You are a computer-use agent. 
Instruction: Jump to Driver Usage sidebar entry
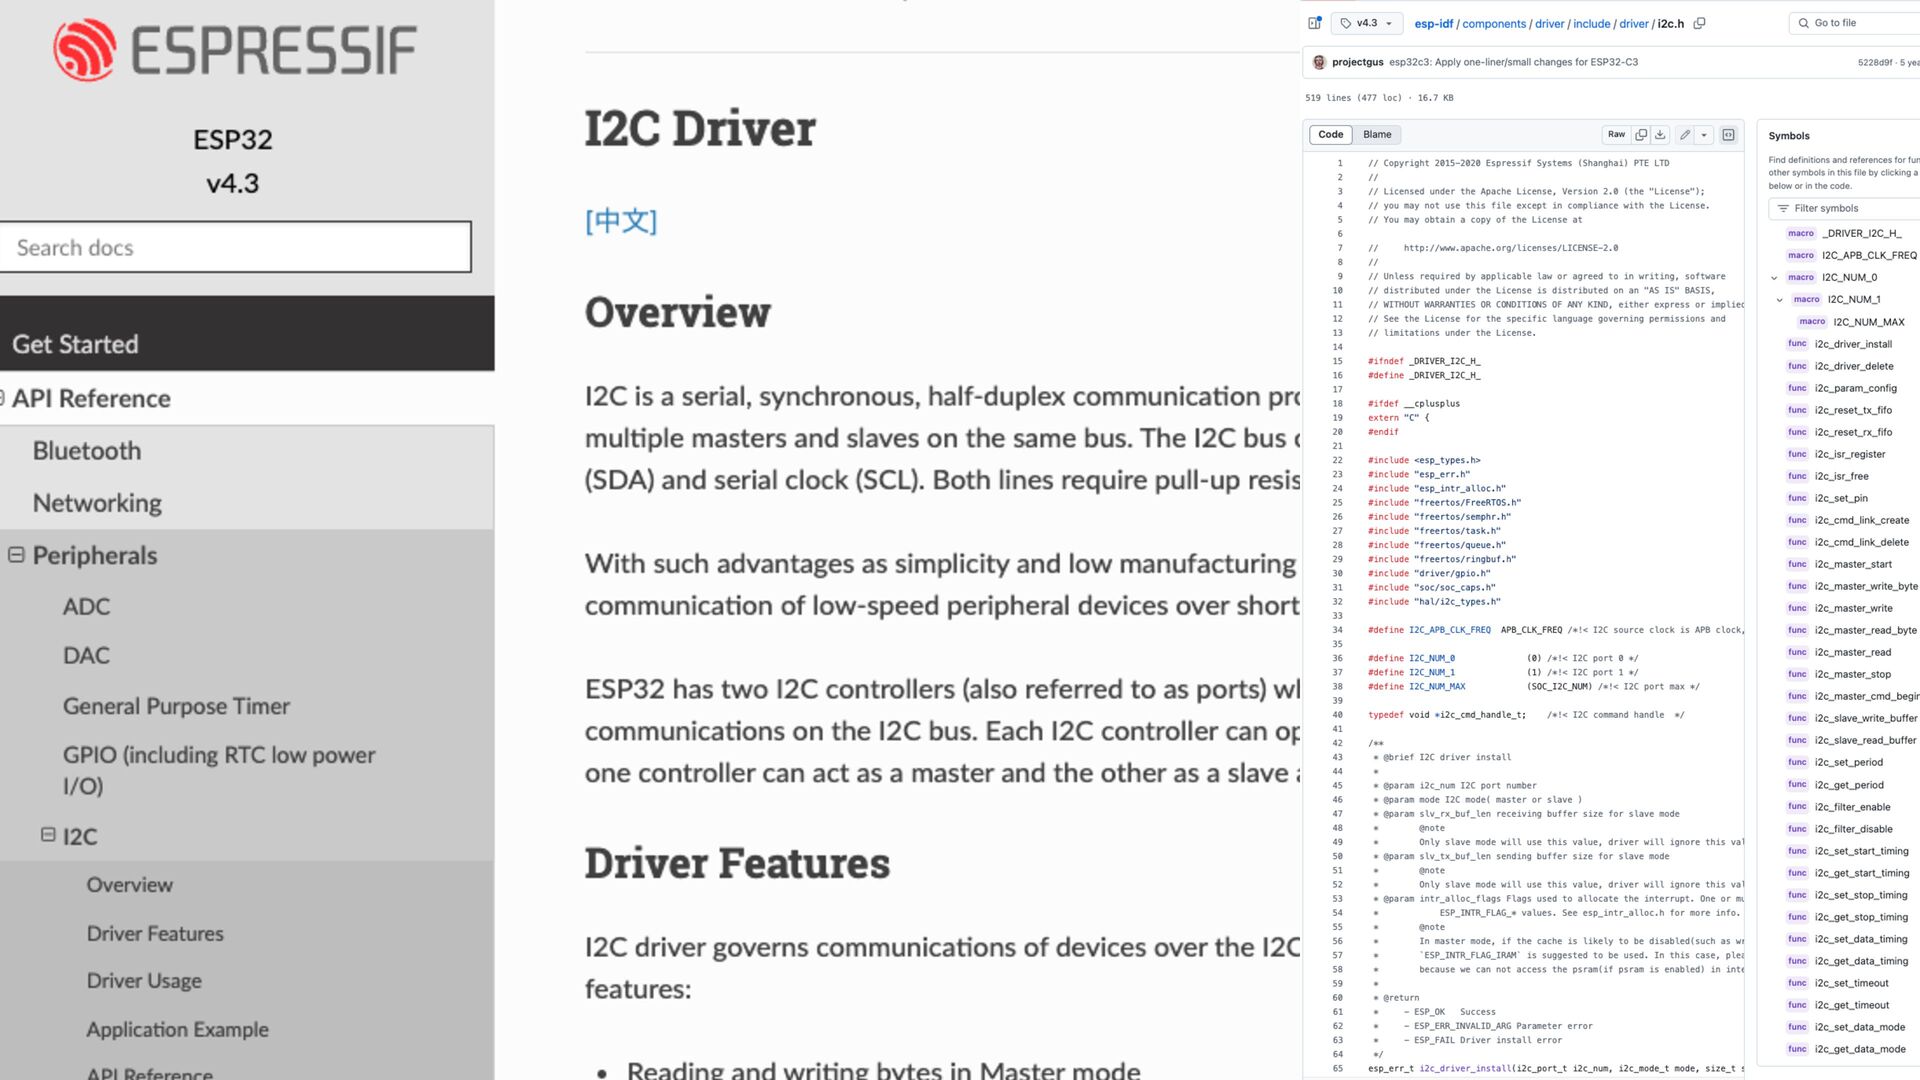pos(144,981)
